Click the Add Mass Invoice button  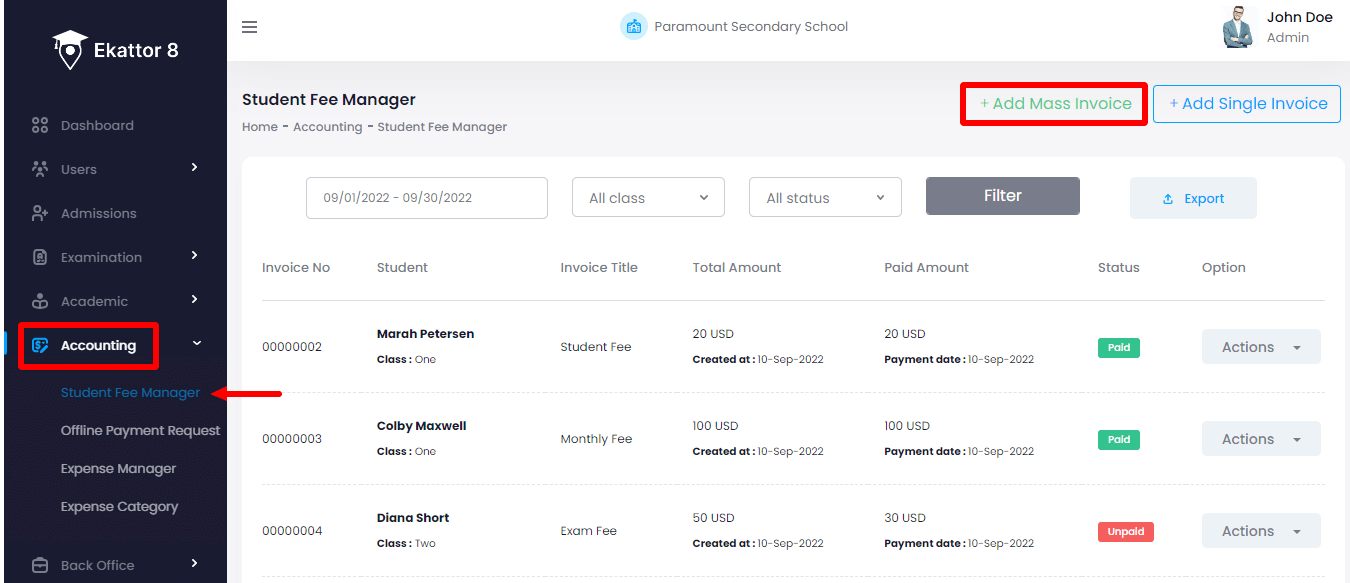point(1053,103)
